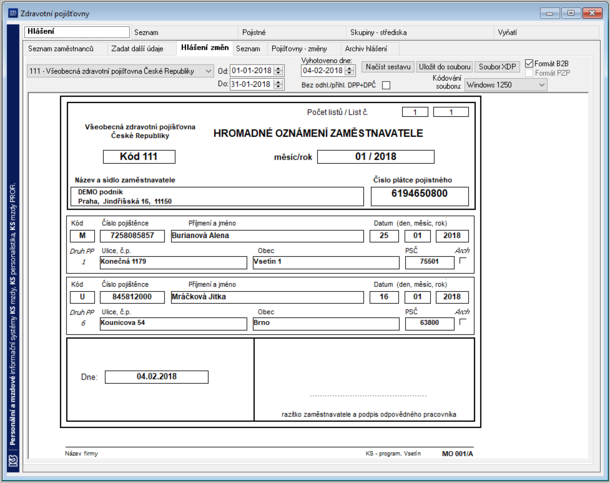Minimize the Zdravotní pojišťovny window
610x483 pixels.
pyautogui.click(x=550, y=14)
